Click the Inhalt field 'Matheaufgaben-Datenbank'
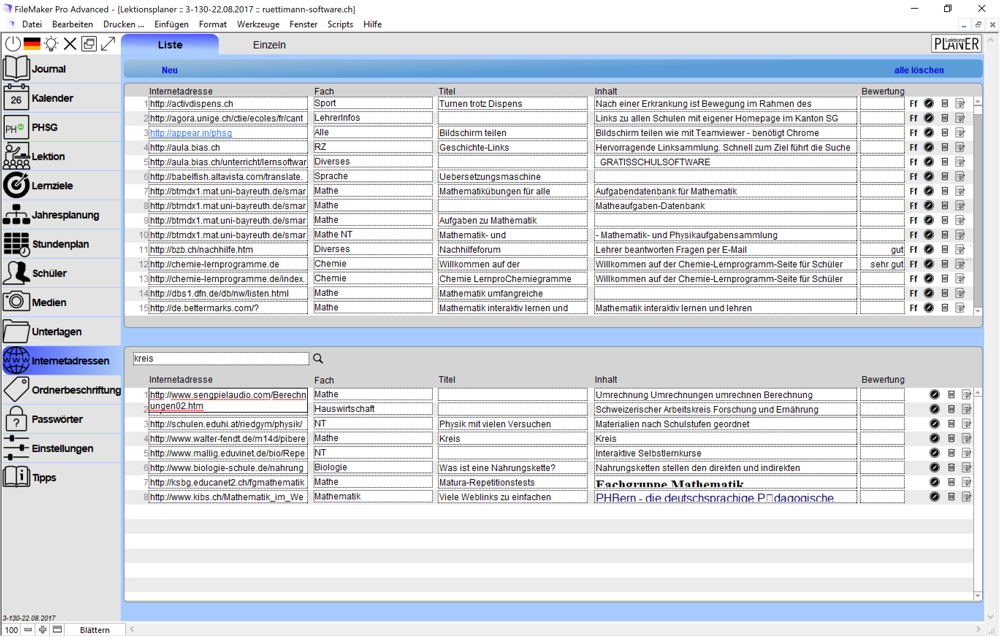Viewport: 1000px width, 637px height. [725, 206]
